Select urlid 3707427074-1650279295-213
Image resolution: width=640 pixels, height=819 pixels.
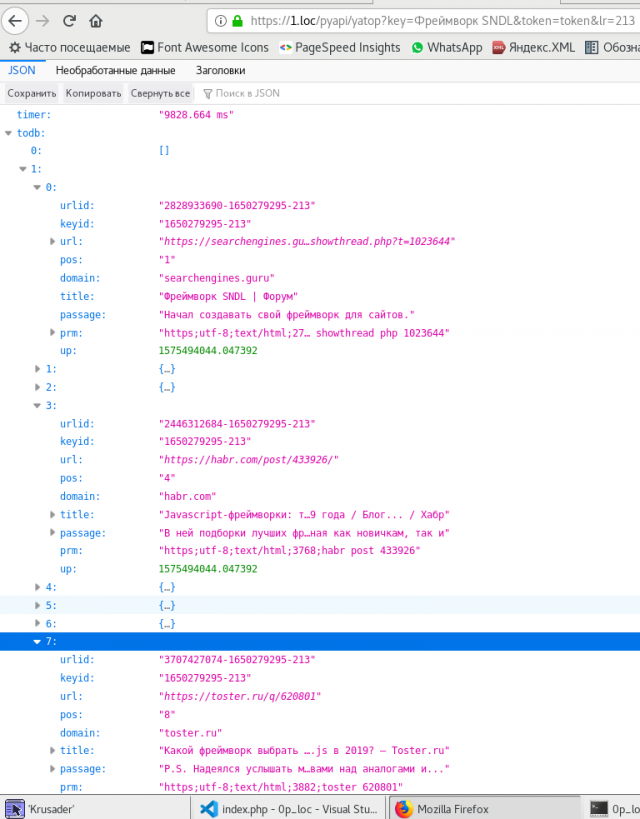(x=237, y=660)
